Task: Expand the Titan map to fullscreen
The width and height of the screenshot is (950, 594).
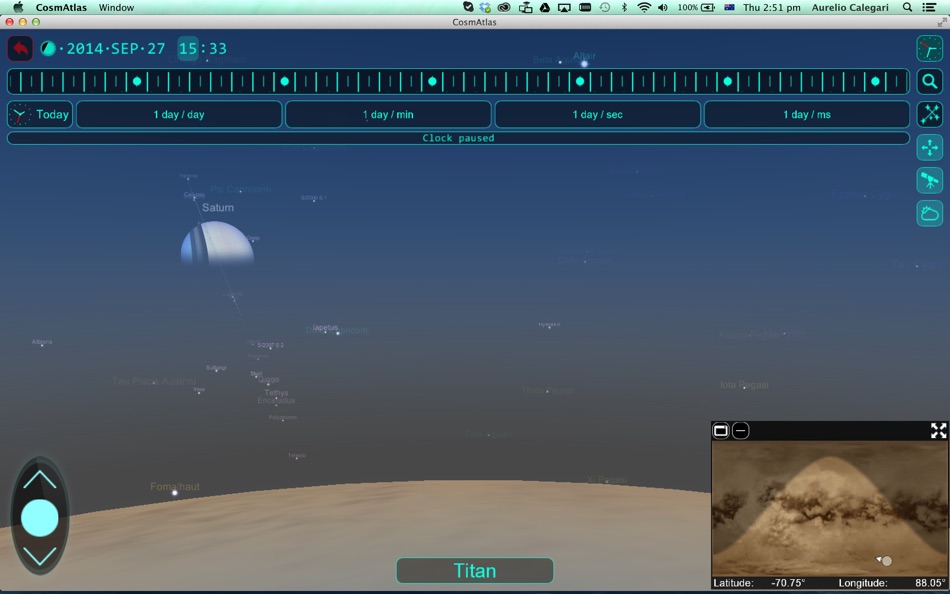Action: [x=938, y=431]
